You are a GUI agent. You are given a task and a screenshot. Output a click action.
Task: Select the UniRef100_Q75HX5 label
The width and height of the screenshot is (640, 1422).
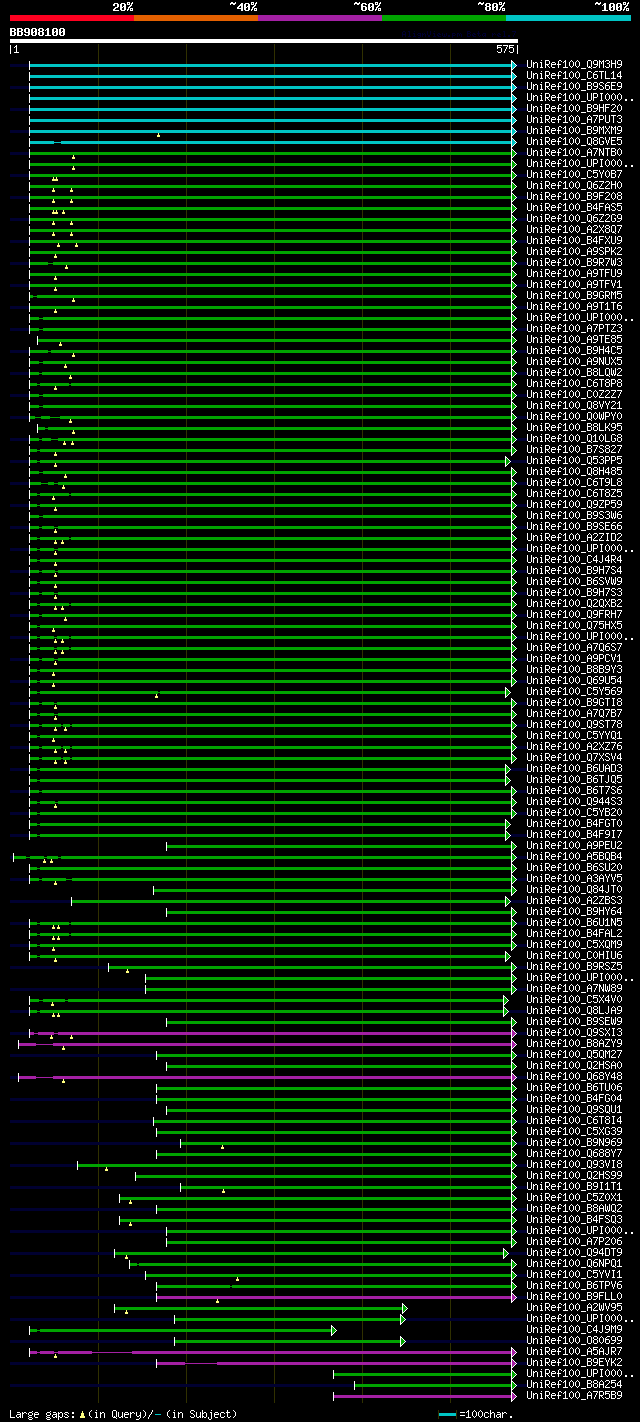575,626
